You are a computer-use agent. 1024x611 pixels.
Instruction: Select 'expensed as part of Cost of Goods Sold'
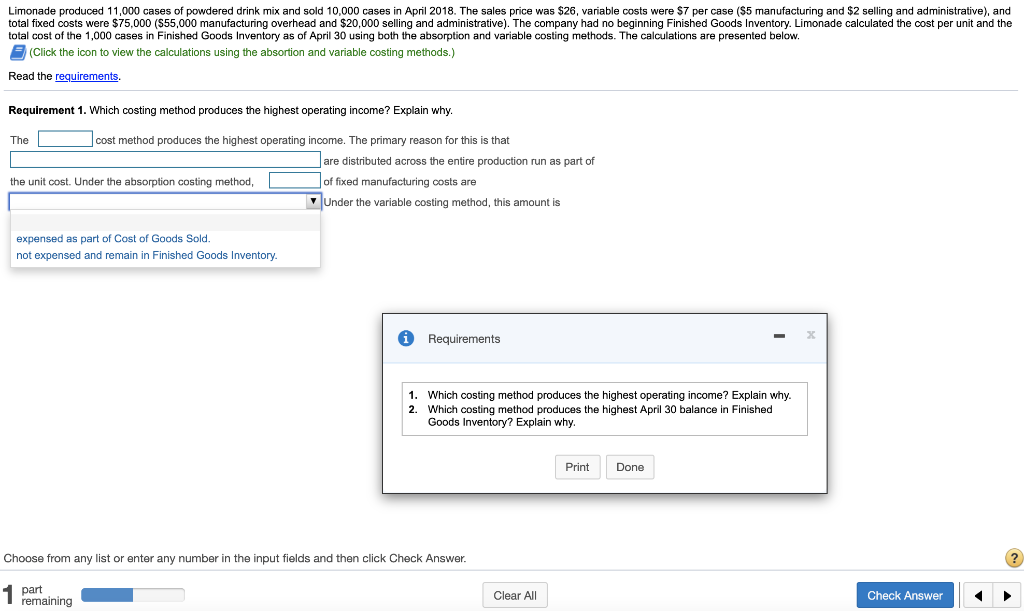click(114, 238)
